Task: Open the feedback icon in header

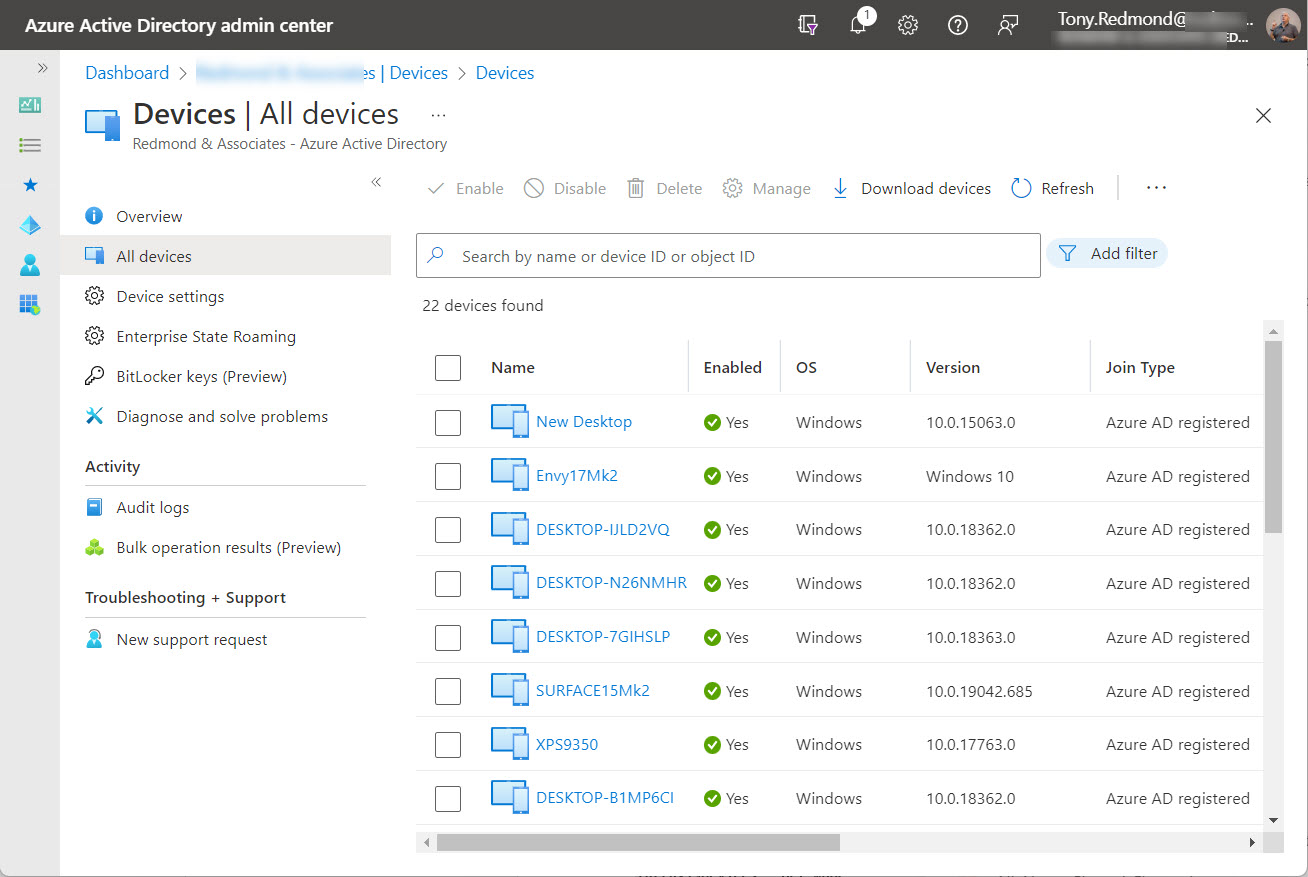Action: (1008, 26)
